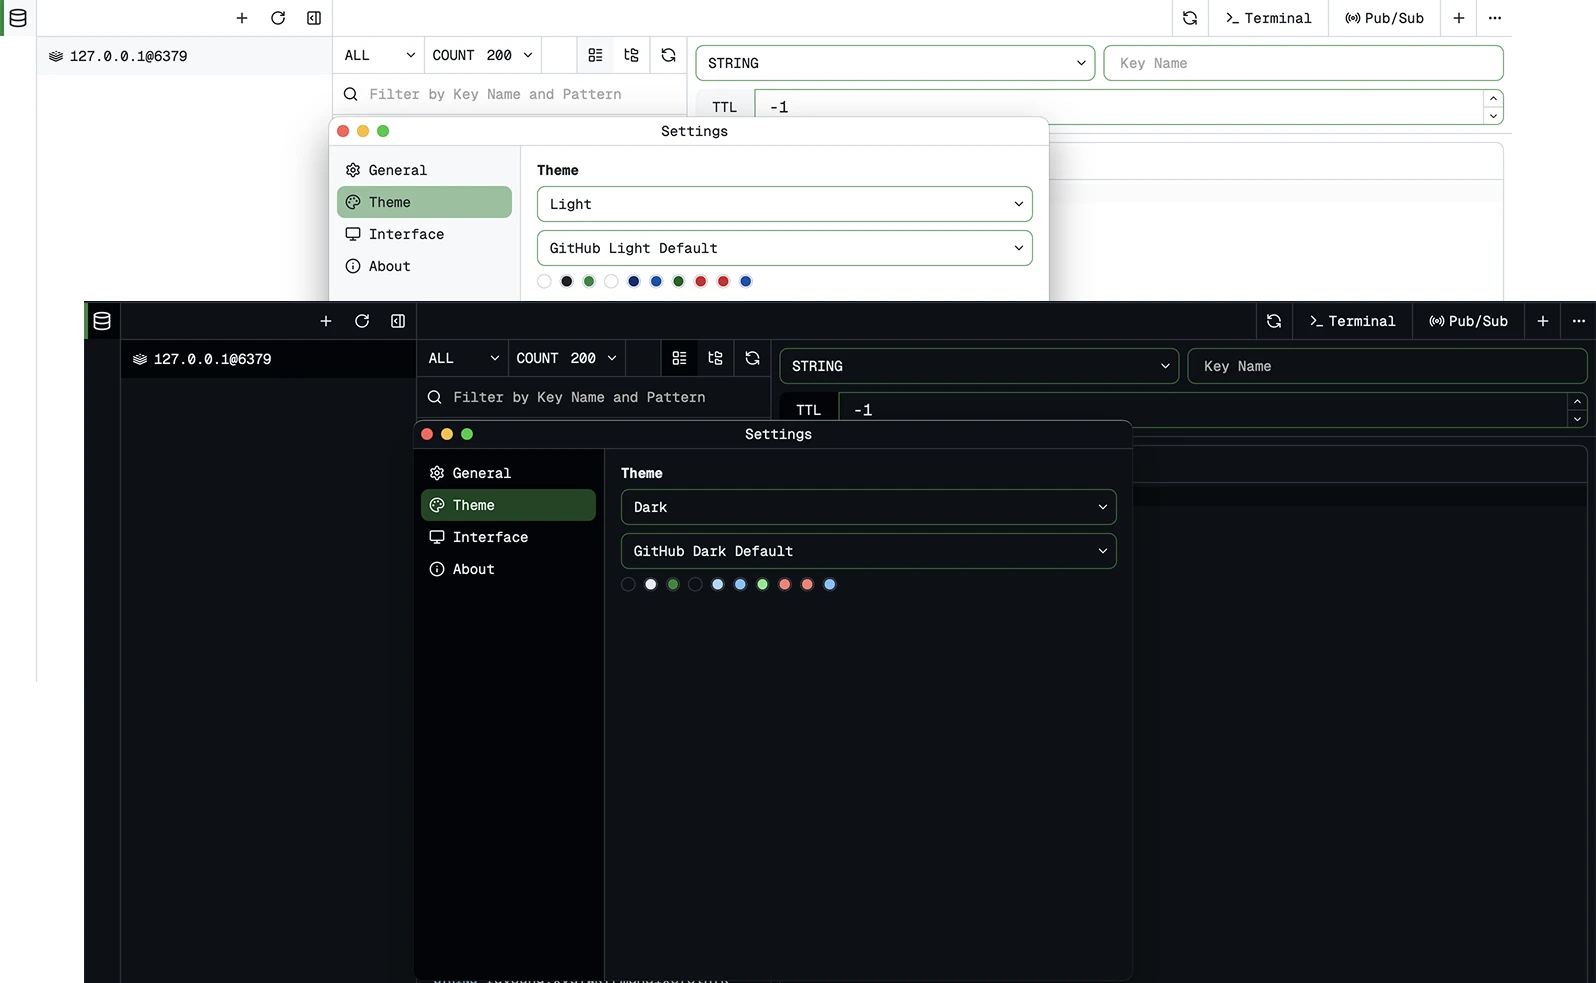This screenshot has width=1596, height=983.
Task: Open COUNT 200 dropdown in light window
Action: [x=483, y=55]
